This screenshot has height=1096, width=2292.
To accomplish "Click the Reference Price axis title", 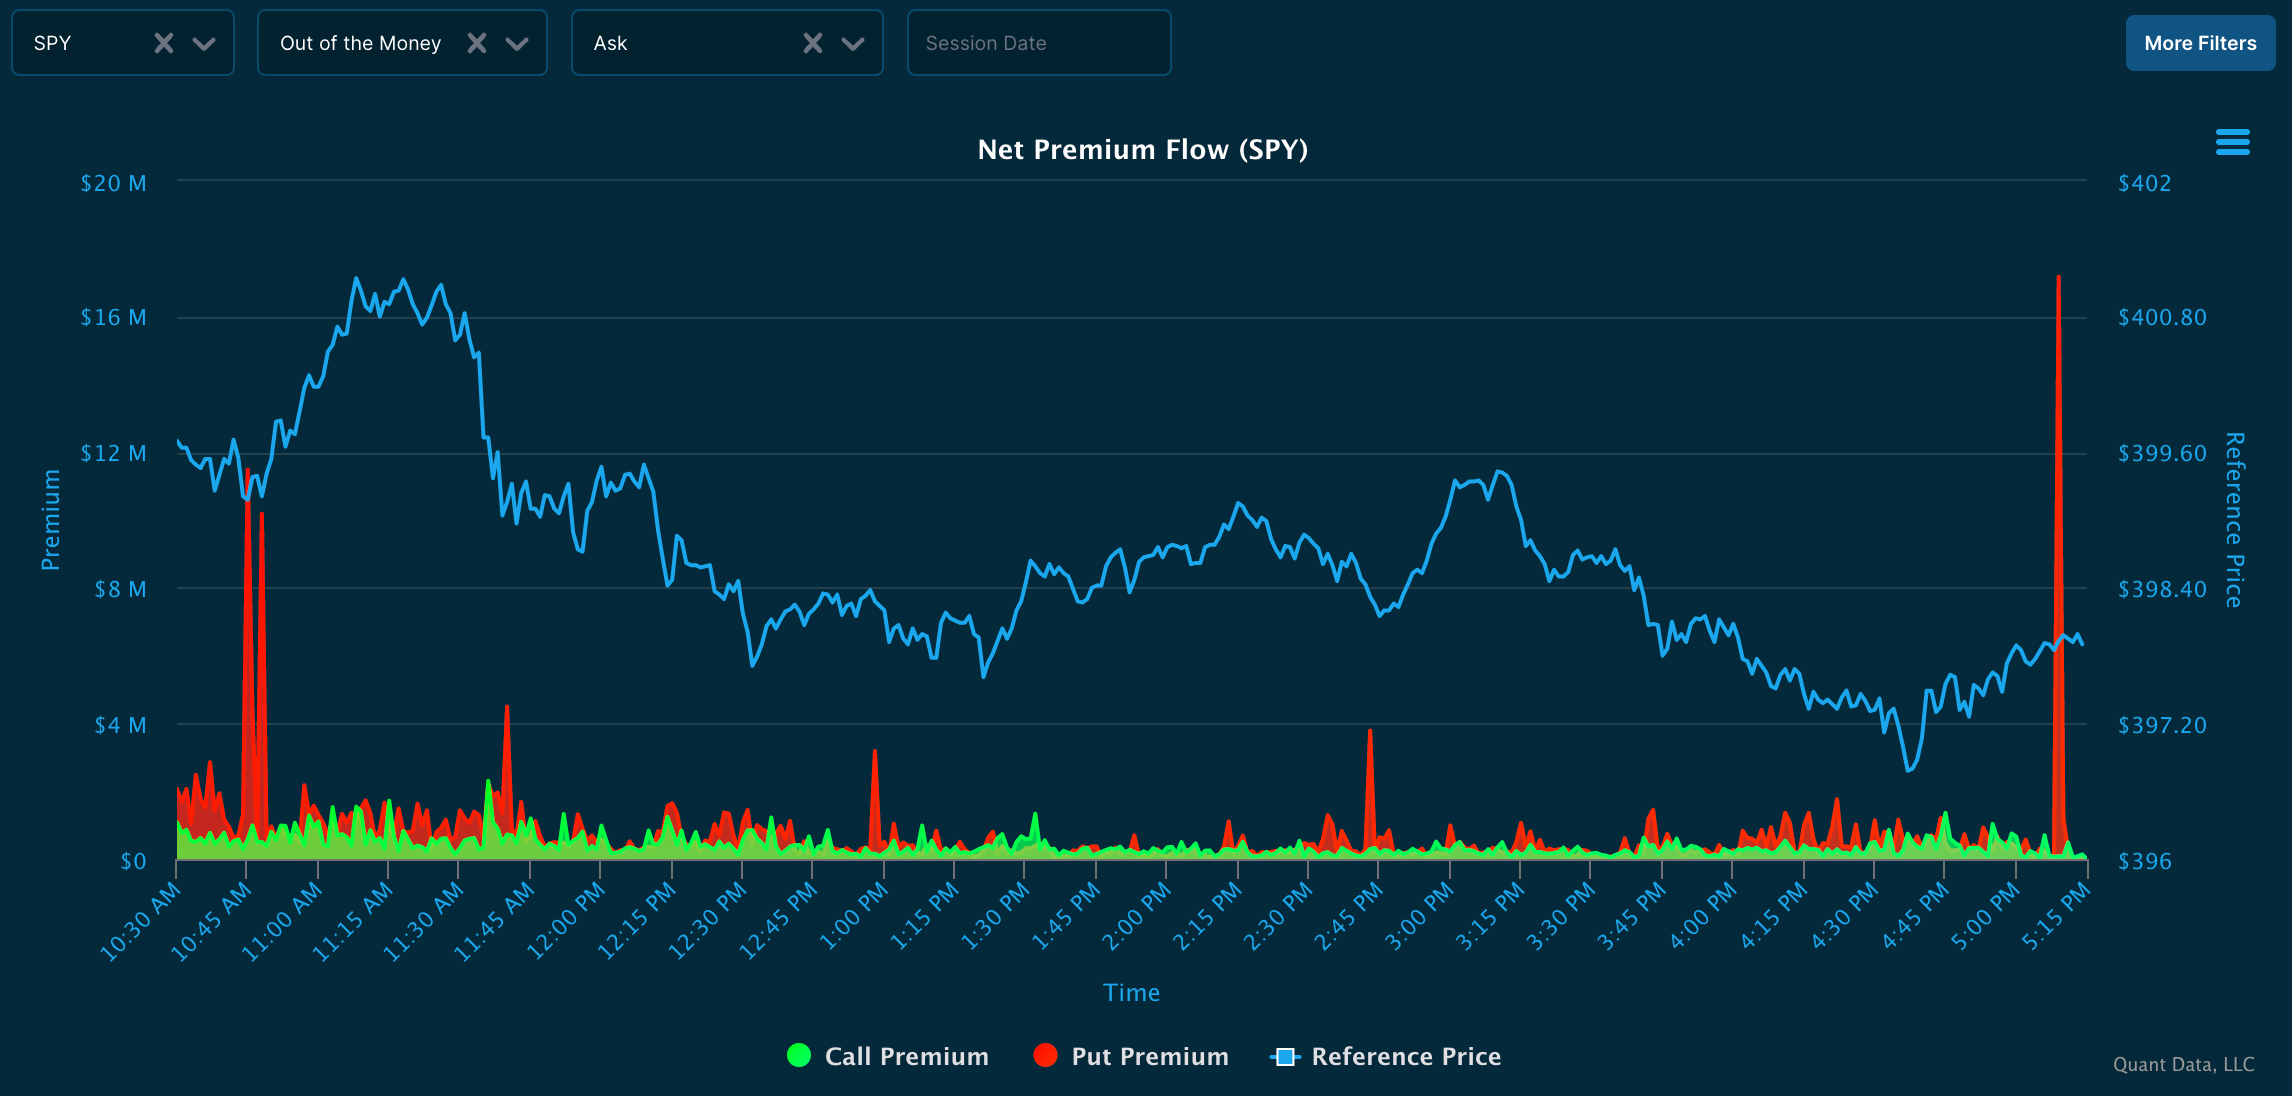I will tap(2234, 520).
